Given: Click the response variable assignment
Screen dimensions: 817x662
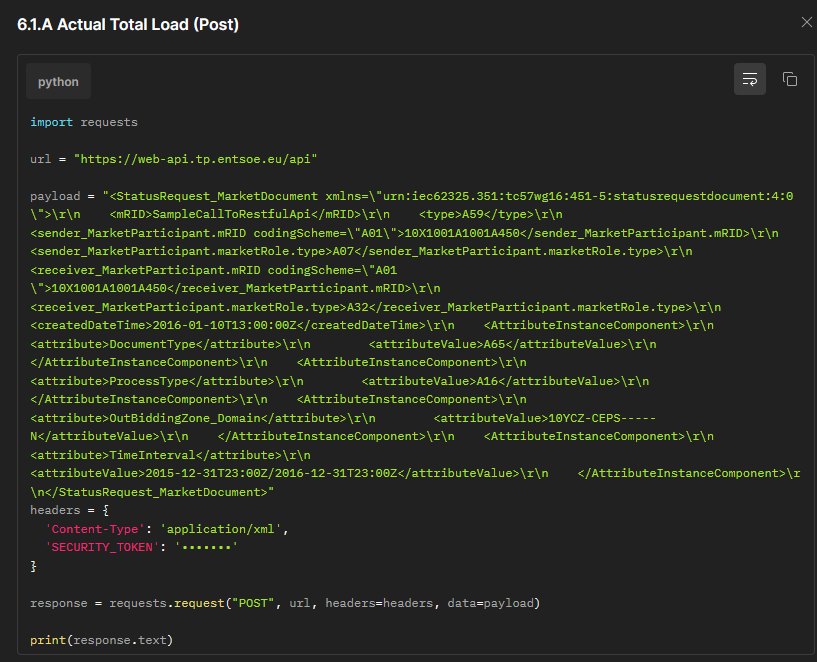Looking at the screenshot, I should click(x=58, y=603).
